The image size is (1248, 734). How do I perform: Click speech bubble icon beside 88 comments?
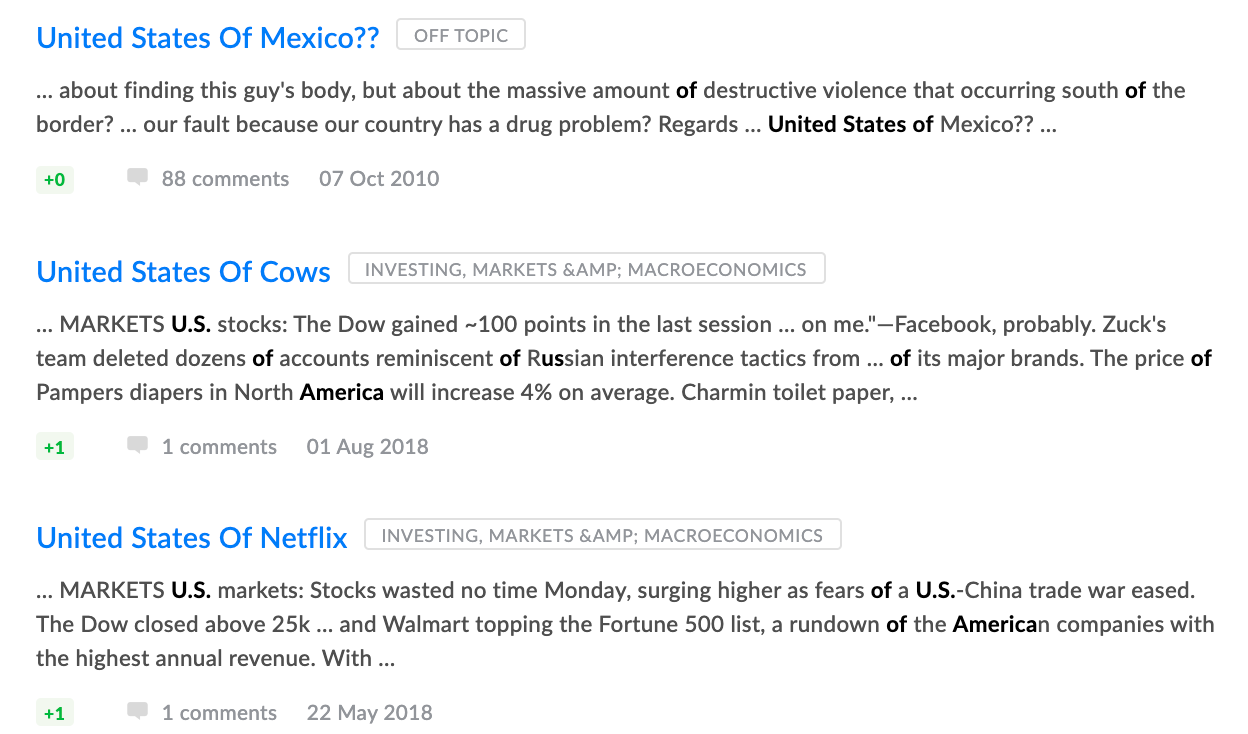click(138, 178)
